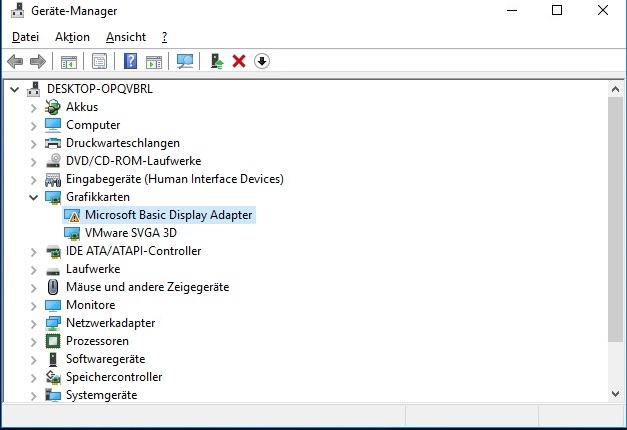Click the DESKTOP-OPQVBRL computer icon
This screenshot has height=430, width=627.
pyautogui.click(x=34, y=89)
